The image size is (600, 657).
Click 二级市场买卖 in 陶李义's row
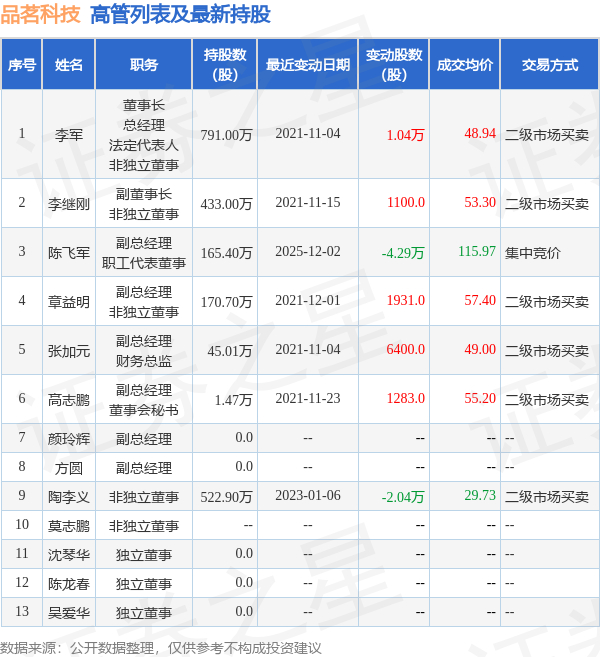[x=547, y=497]
